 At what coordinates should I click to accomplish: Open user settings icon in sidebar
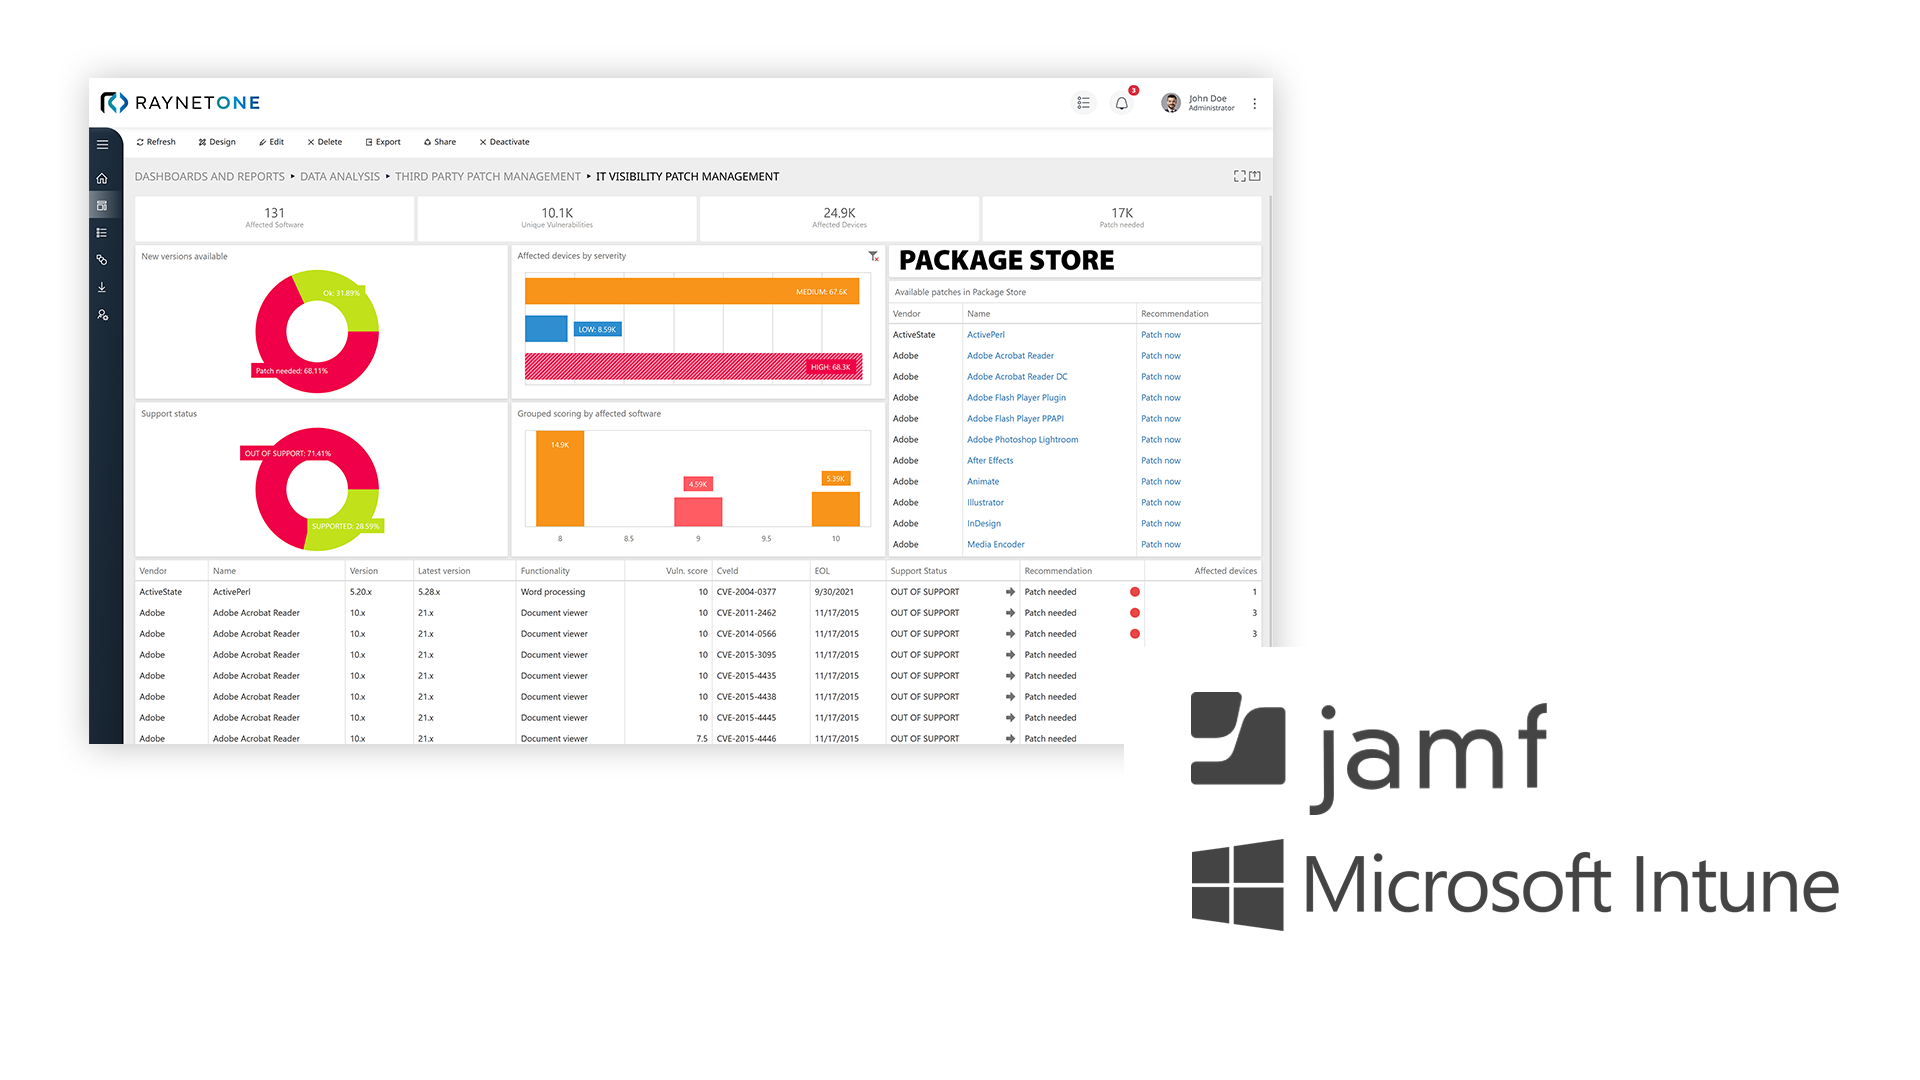coord(102,315)
